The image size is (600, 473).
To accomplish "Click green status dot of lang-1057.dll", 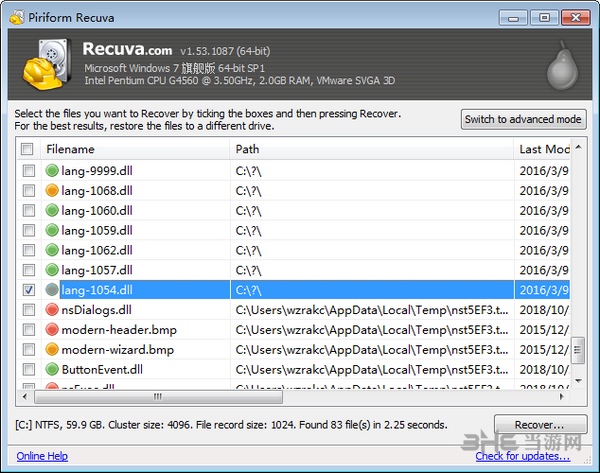I will coord(52,270).
